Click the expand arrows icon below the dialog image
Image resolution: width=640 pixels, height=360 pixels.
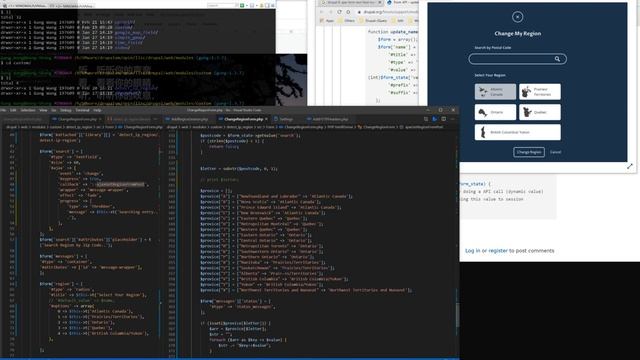(630, 166)
